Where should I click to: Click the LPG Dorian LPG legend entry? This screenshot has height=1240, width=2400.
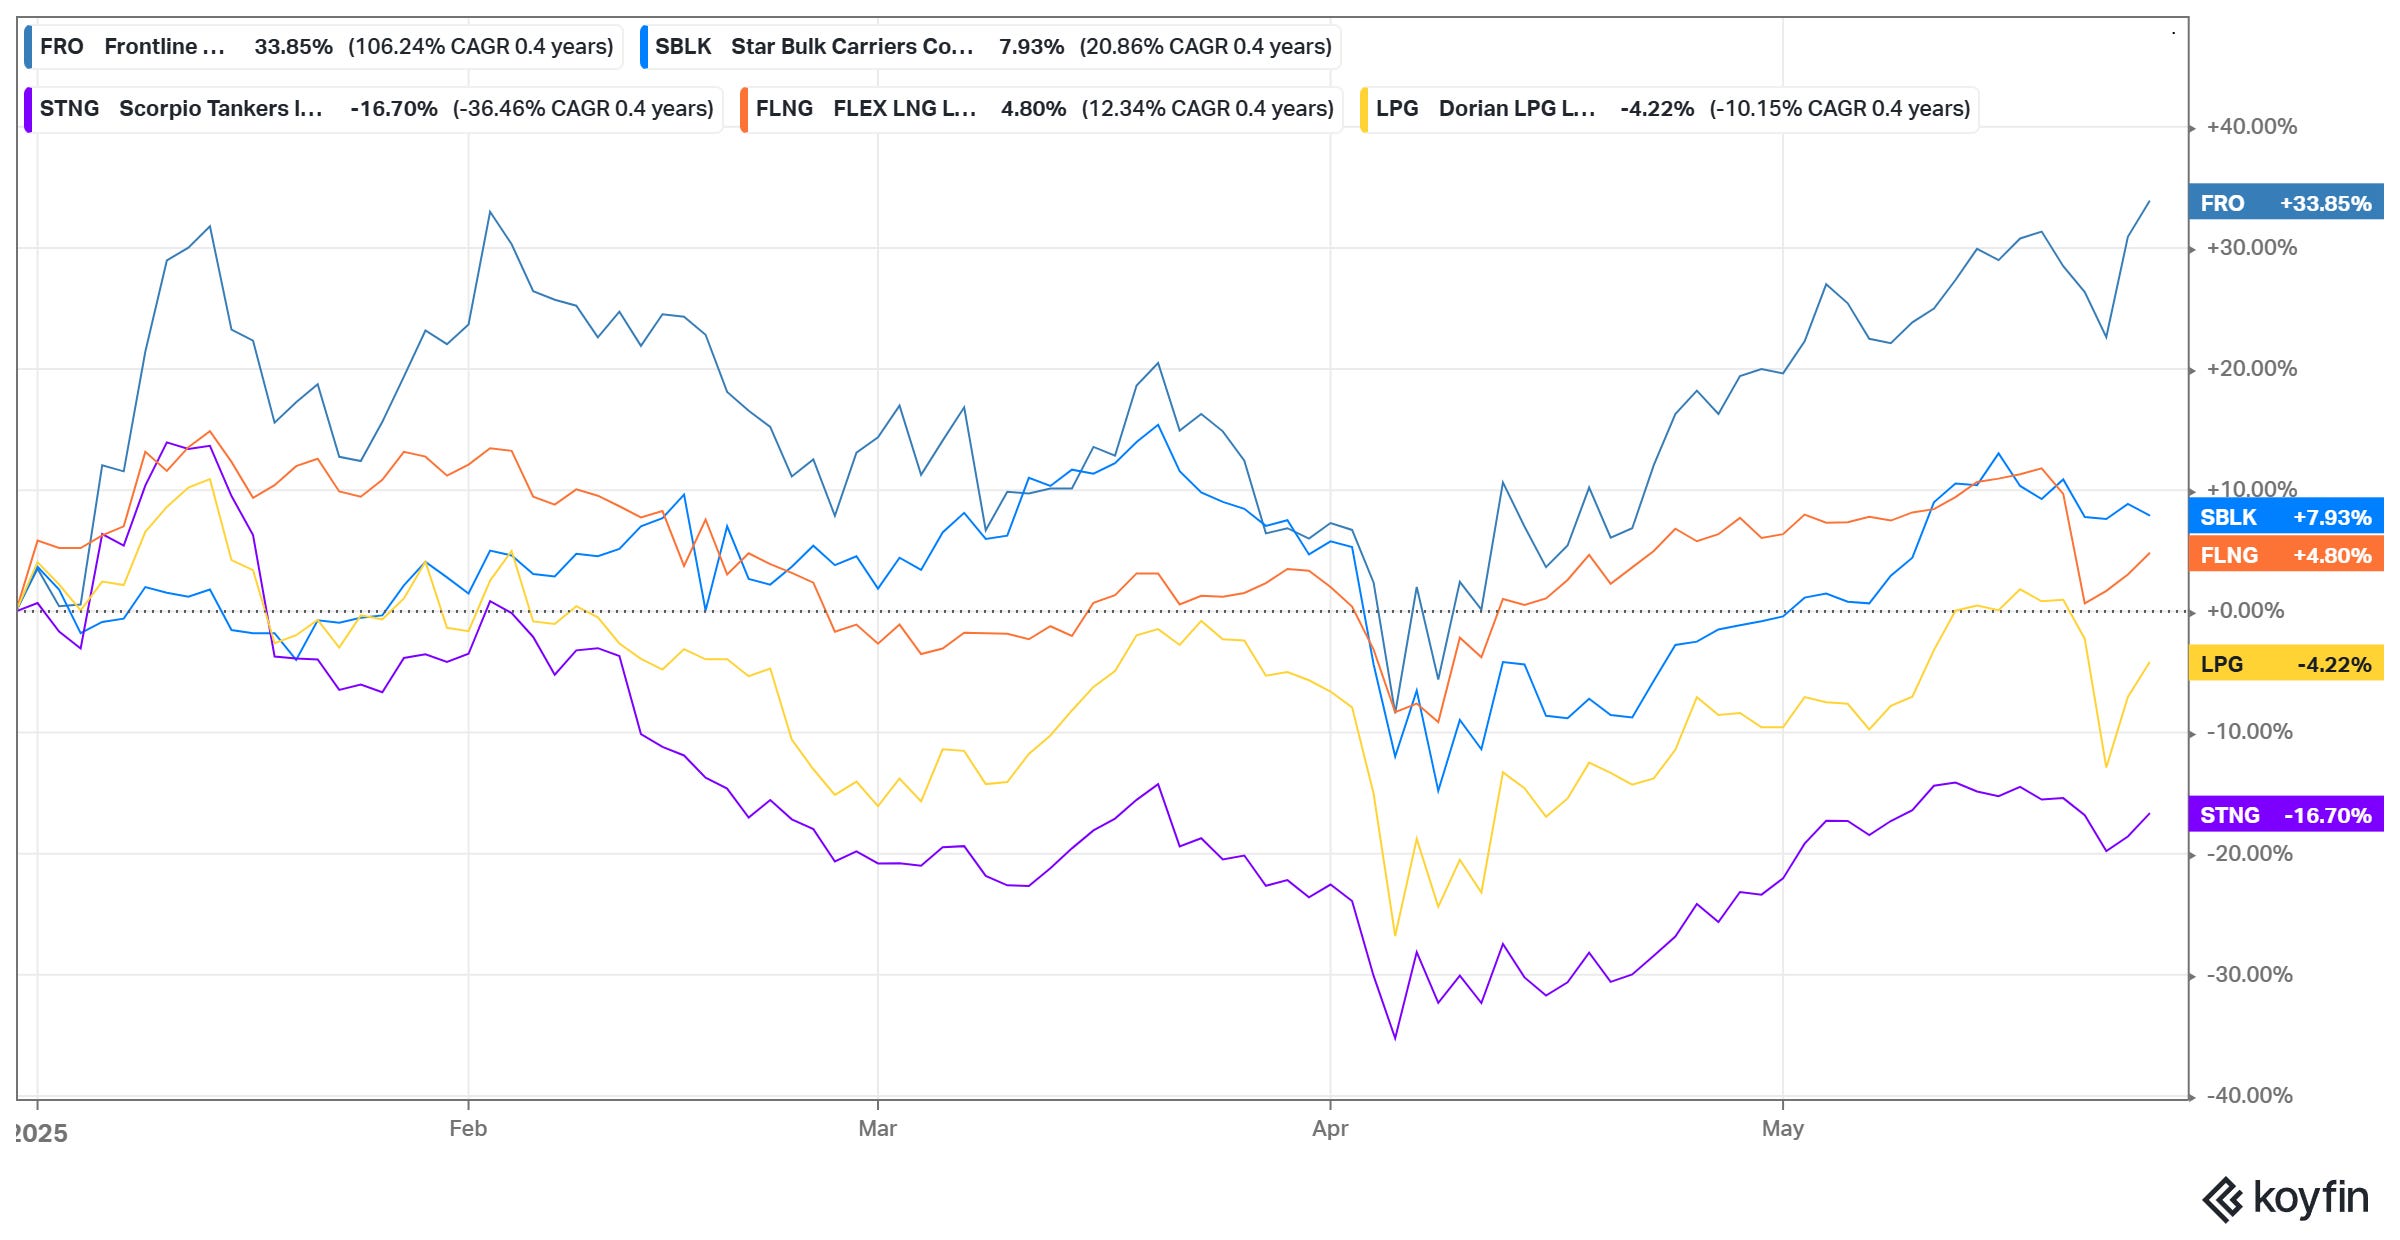1671,109
